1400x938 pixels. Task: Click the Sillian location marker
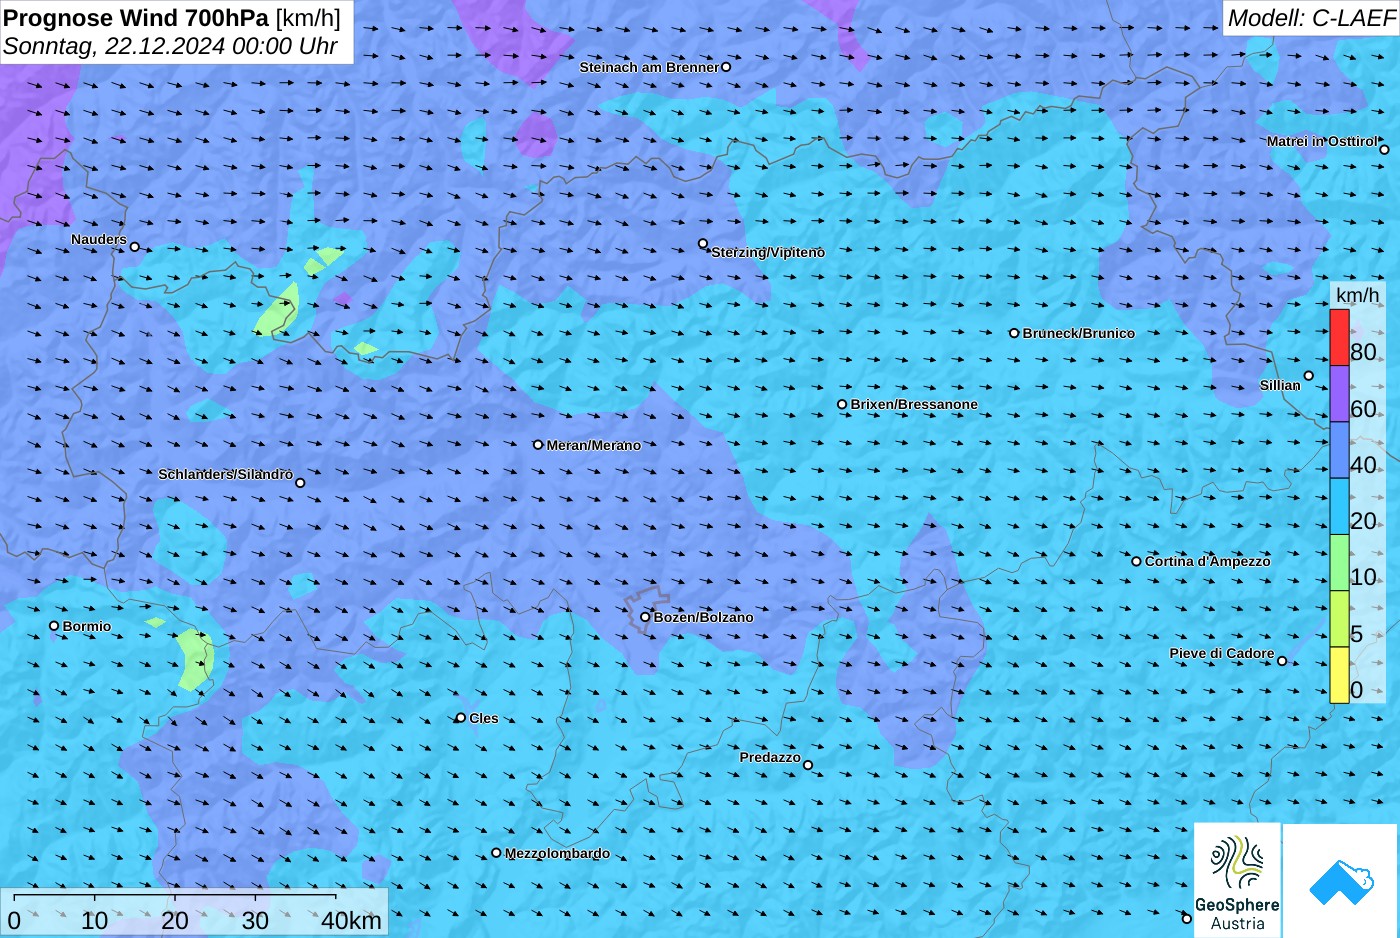click(x=1309, y=376)
